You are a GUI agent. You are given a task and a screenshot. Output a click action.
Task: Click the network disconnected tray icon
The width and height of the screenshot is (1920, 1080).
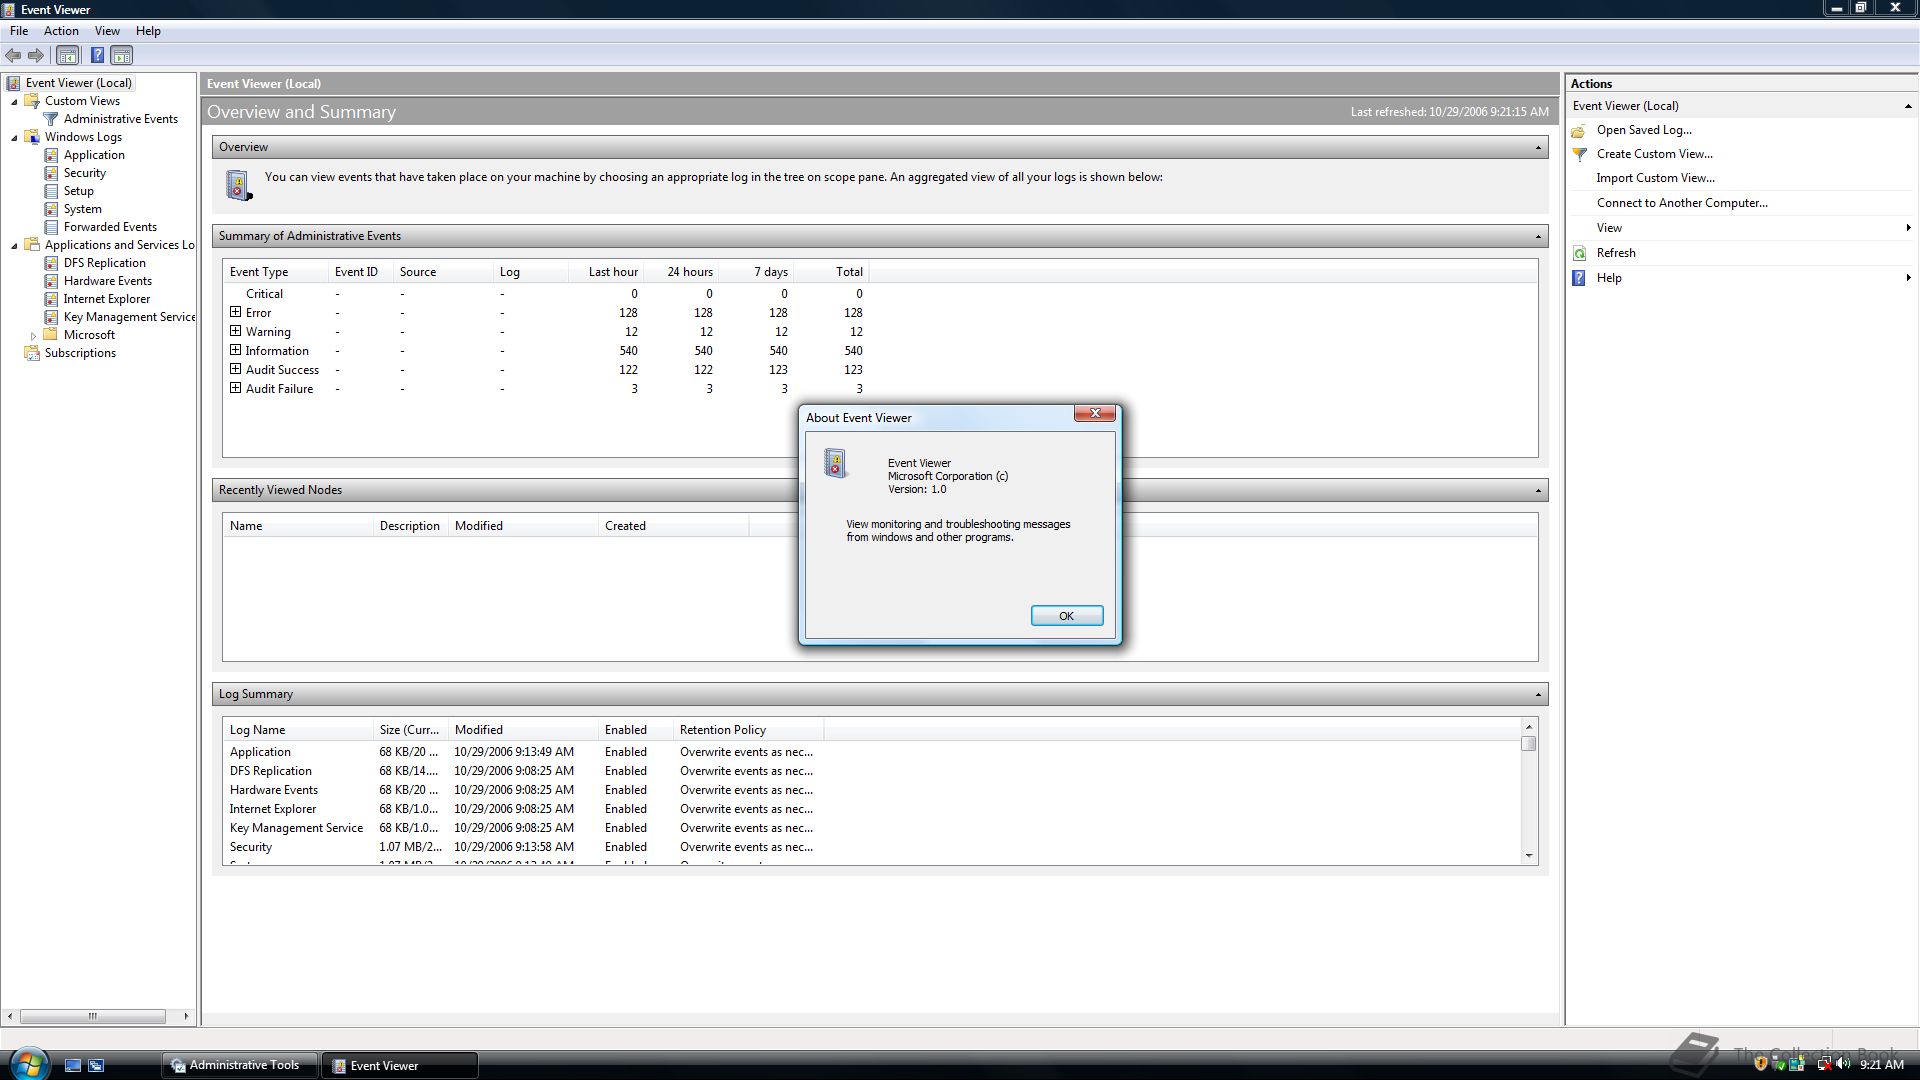(1823, 1064)
